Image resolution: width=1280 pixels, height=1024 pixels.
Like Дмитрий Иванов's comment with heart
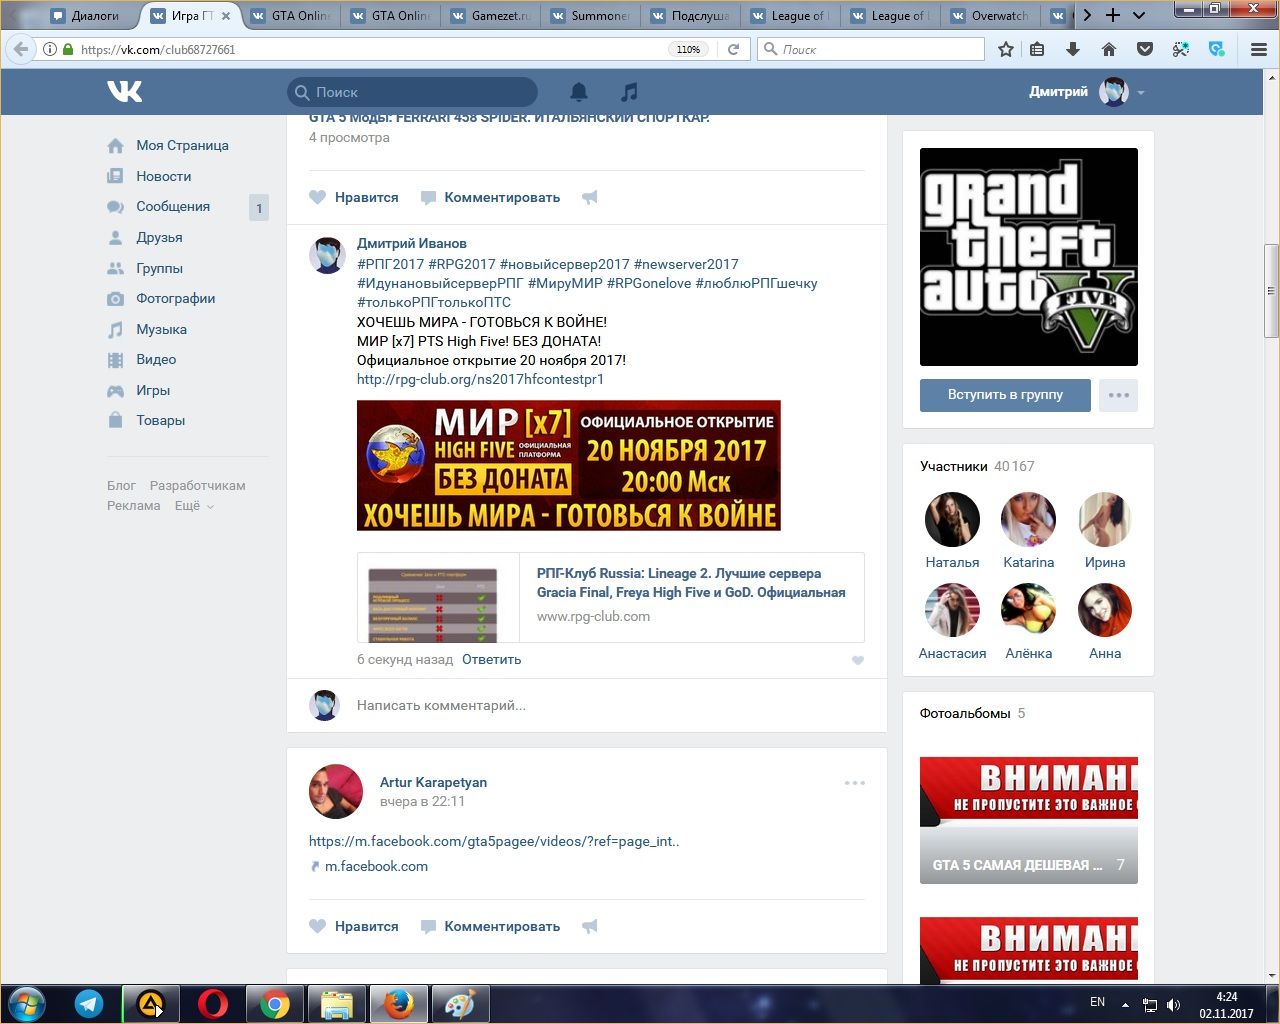point(857,660)
